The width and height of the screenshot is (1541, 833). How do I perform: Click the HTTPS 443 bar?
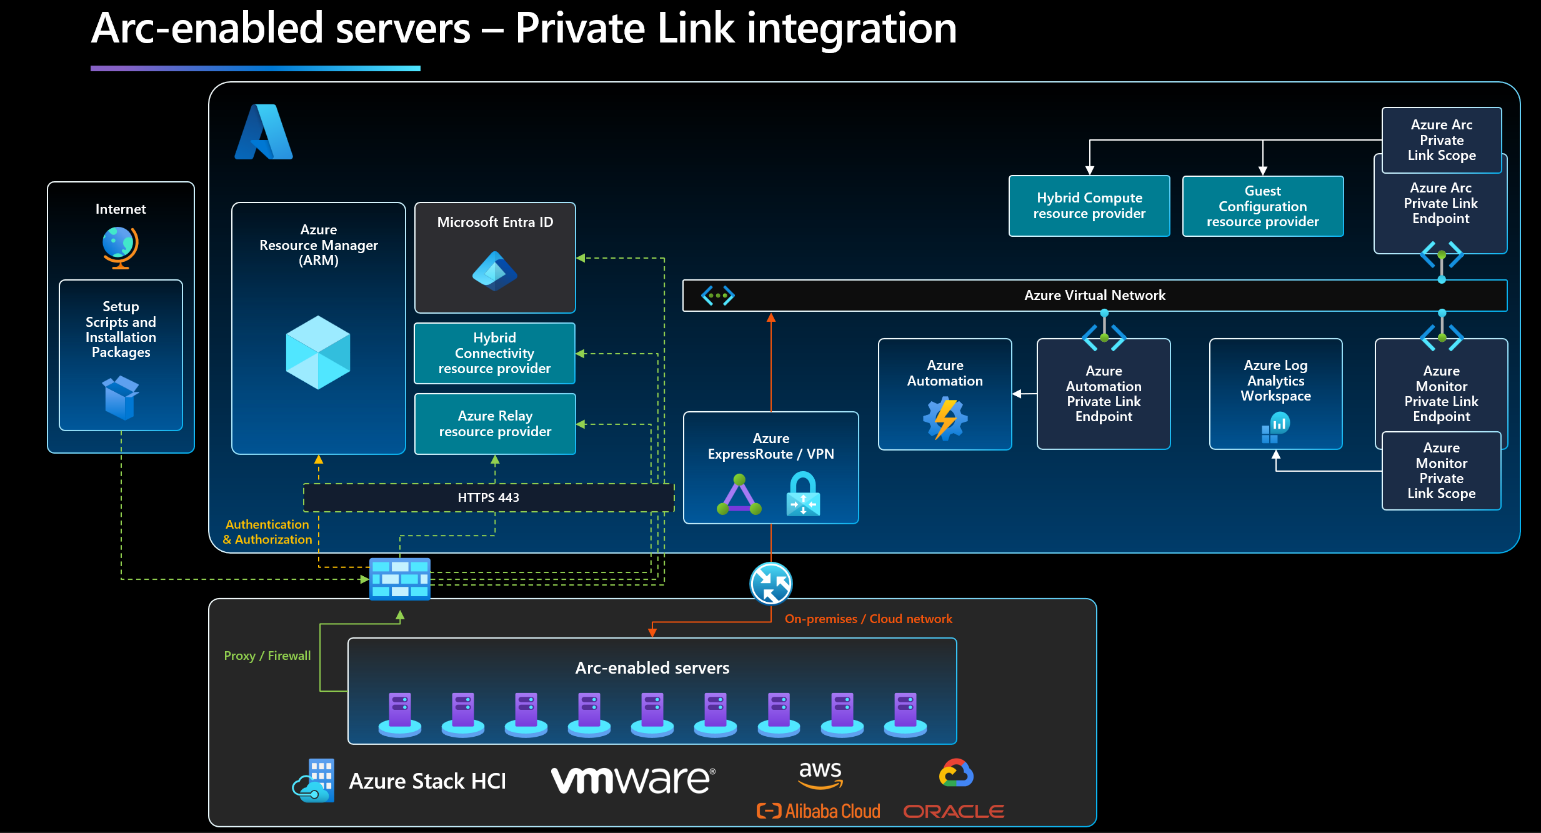point(488,497)
